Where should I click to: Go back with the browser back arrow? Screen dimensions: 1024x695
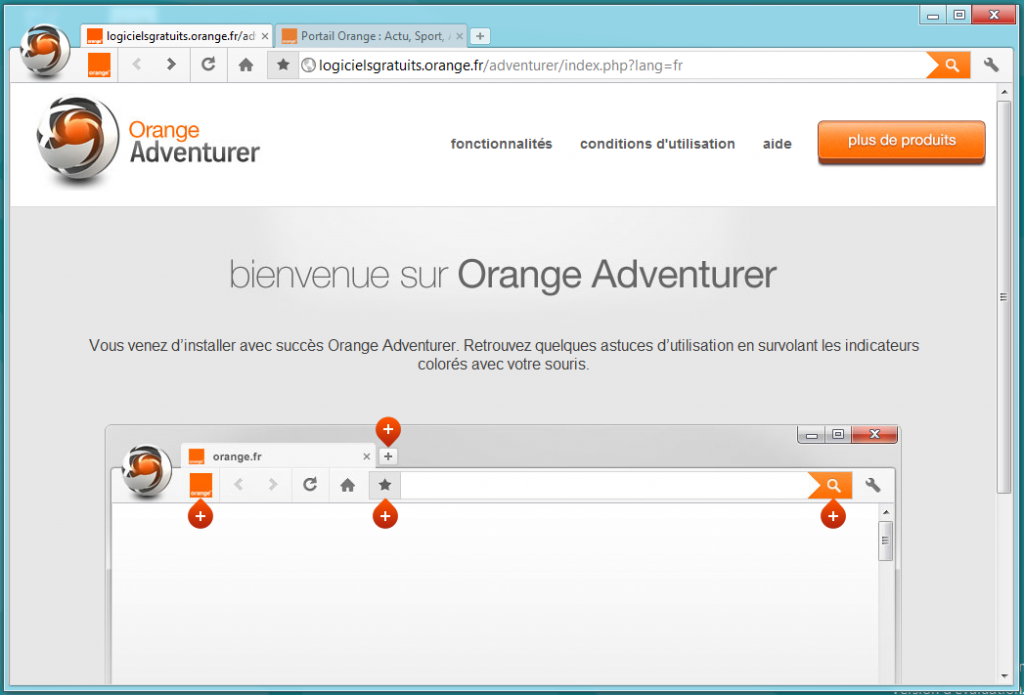click(136, 64)
